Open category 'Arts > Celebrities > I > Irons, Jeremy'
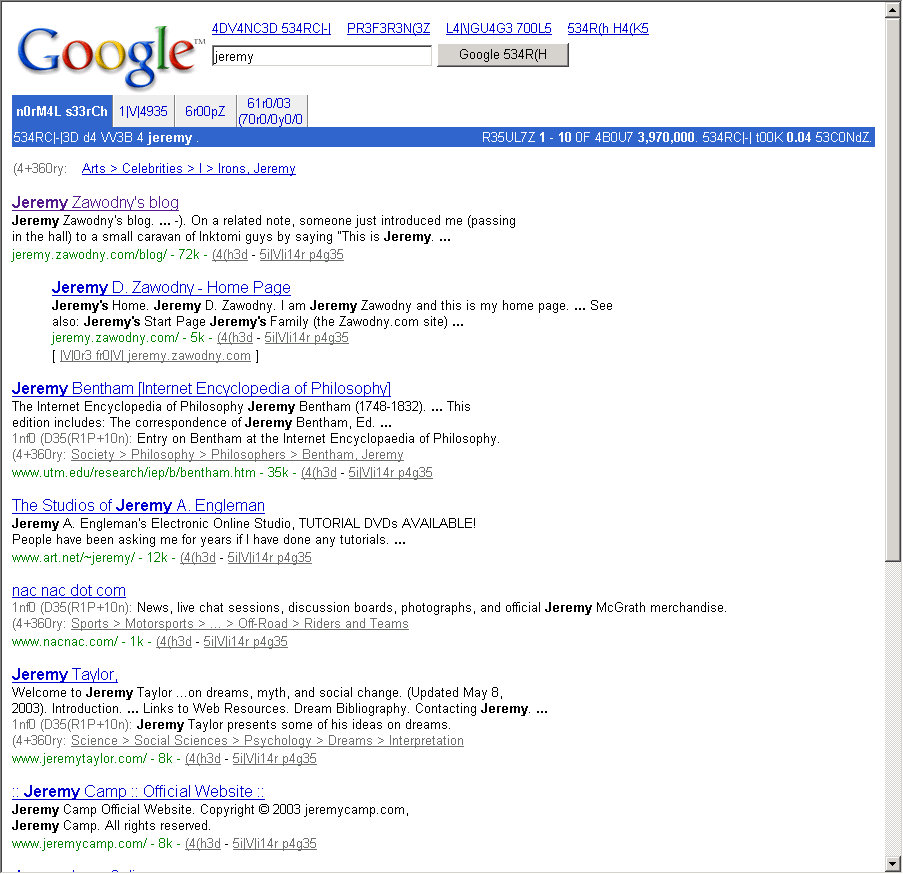 point(188,169)
